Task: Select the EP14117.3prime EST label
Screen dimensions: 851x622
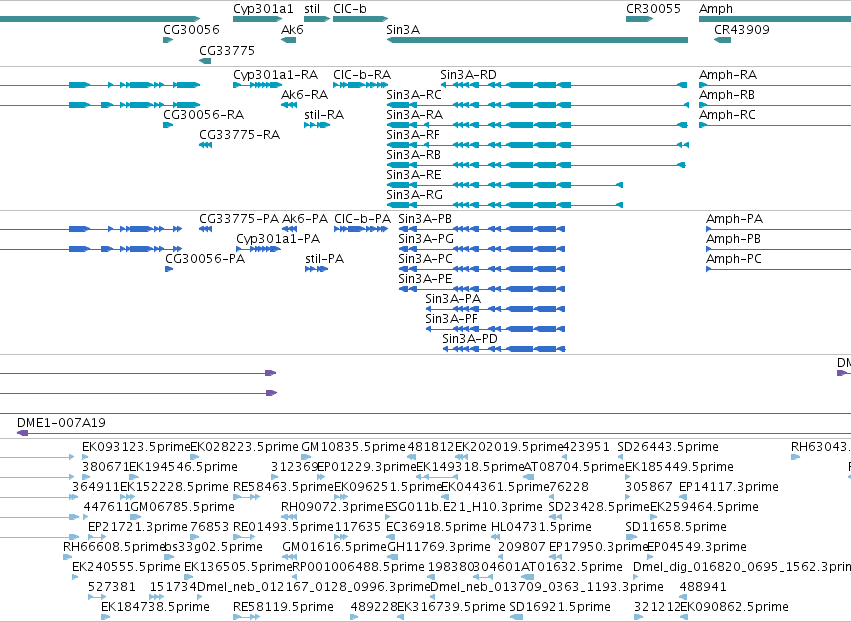Action: click(x=729, y=487)
